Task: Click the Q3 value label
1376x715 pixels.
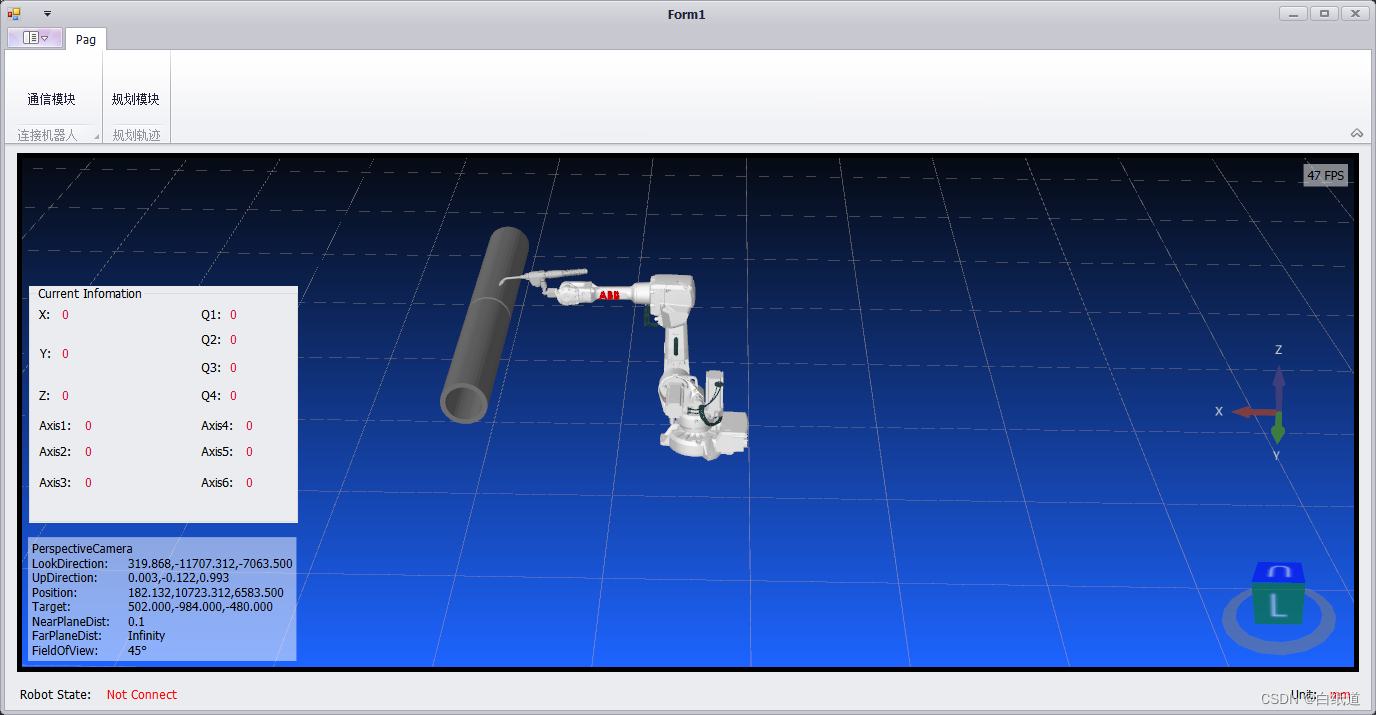Action: tap(233, 368)
